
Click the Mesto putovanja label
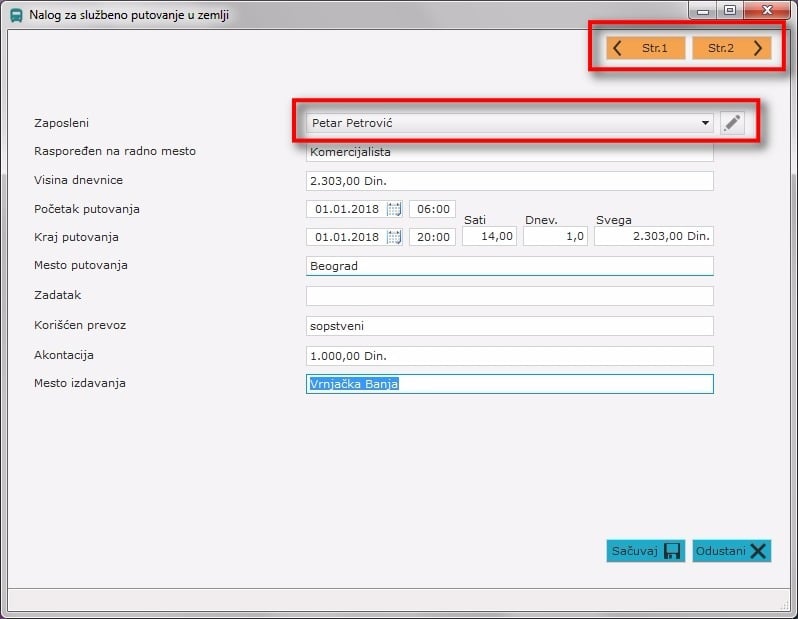[81, 265]
